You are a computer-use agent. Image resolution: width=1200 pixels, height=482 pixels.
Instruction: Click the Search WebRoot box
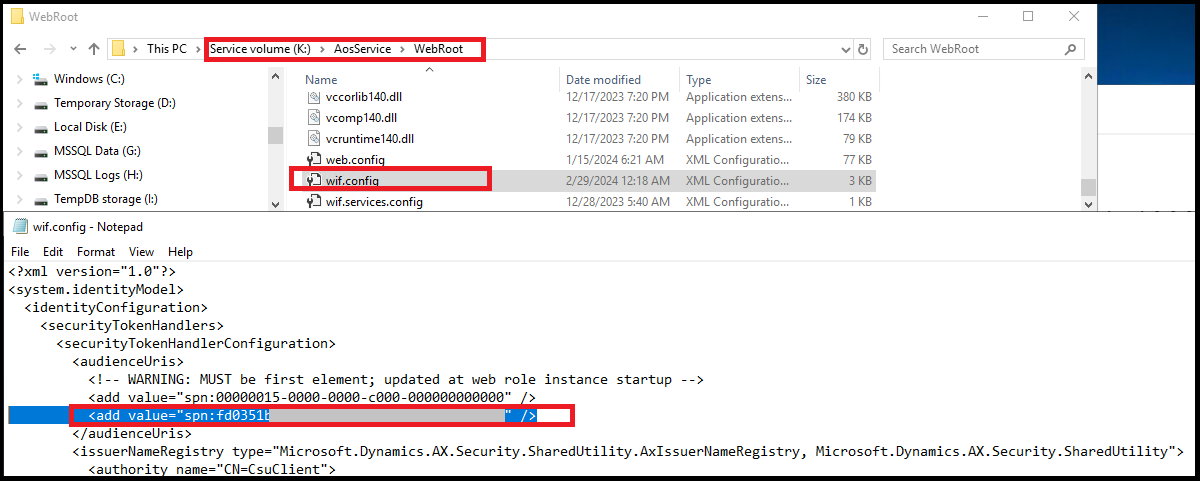pos(984,49)
